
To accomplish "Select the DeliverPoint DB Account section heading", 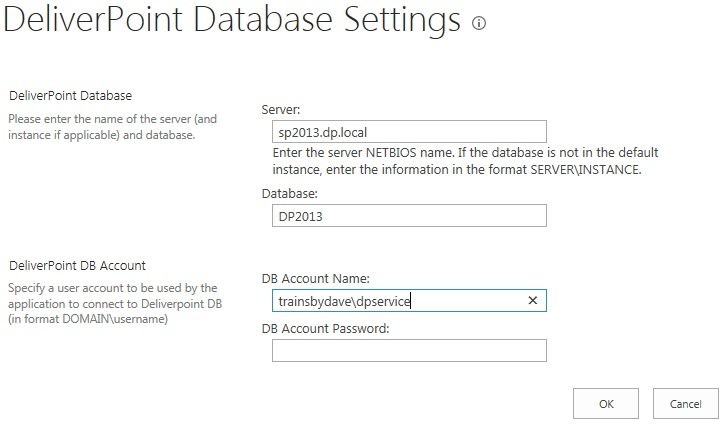I will tap(78, 266).
